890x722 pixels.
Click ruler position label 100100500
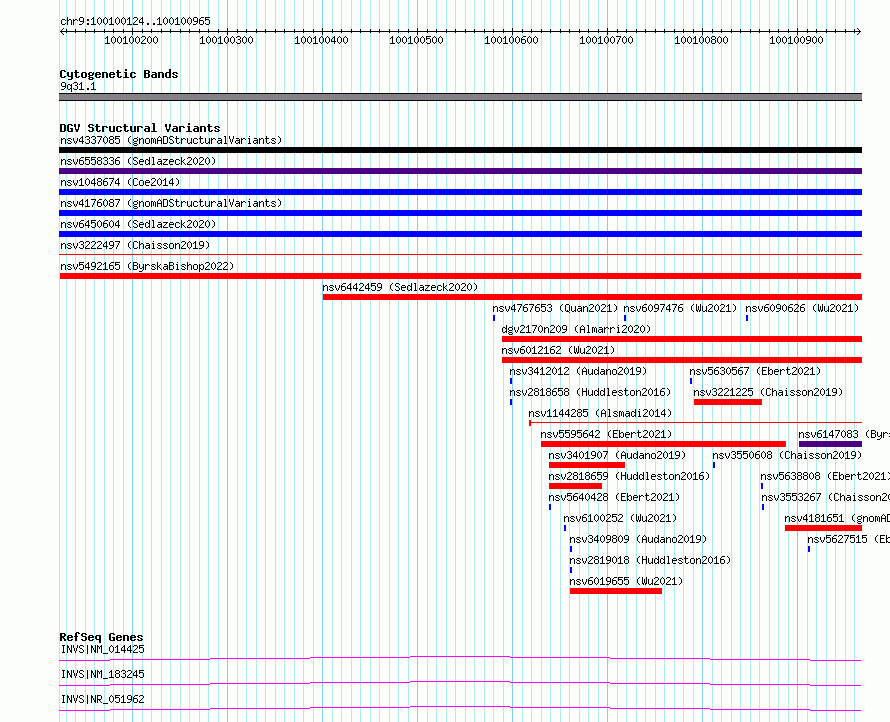pyautogui.click(x=416, y=40)
